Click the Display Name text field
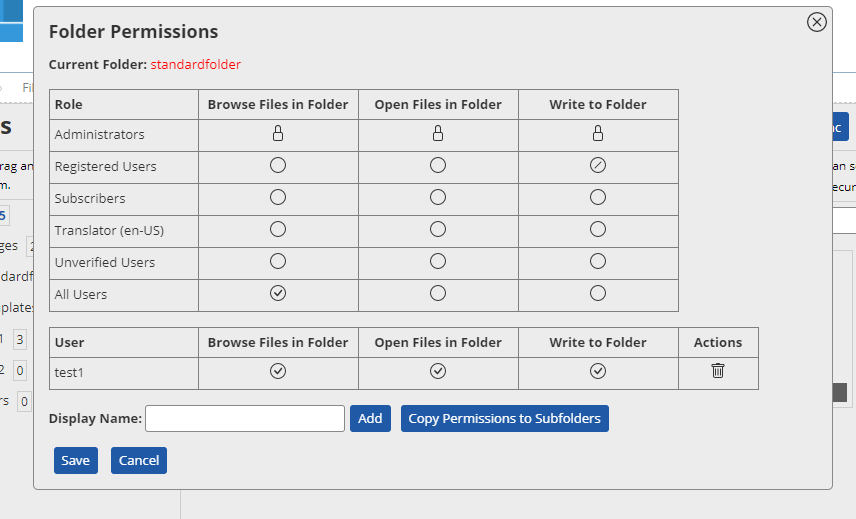Screen dimensions: 856x519 [245, 419]
